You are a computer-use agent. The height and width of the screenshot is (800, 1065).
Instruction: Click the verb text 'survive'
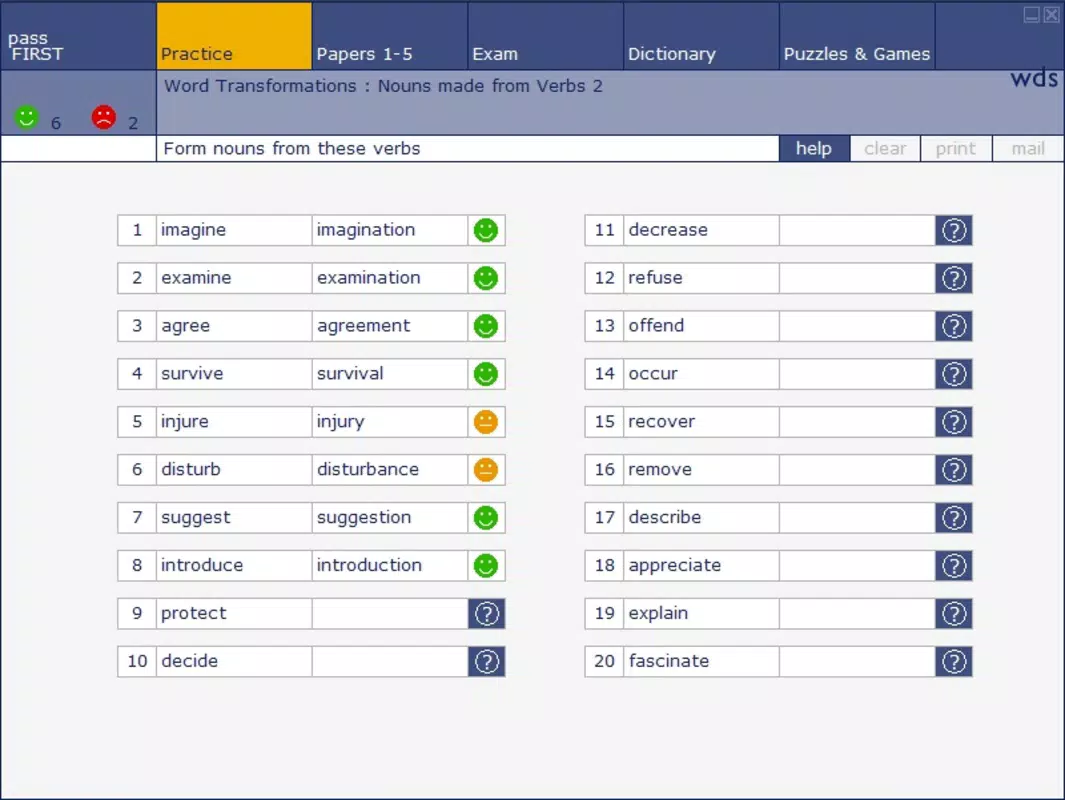point(192,374)
